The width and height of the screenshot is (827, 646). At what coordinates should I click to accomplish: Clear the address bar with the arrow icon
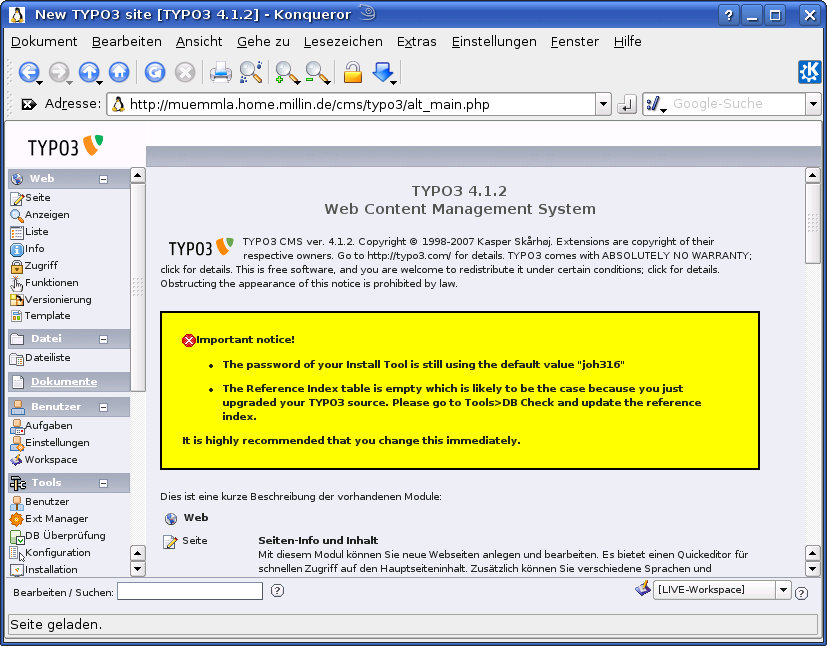tap(28, 104)
